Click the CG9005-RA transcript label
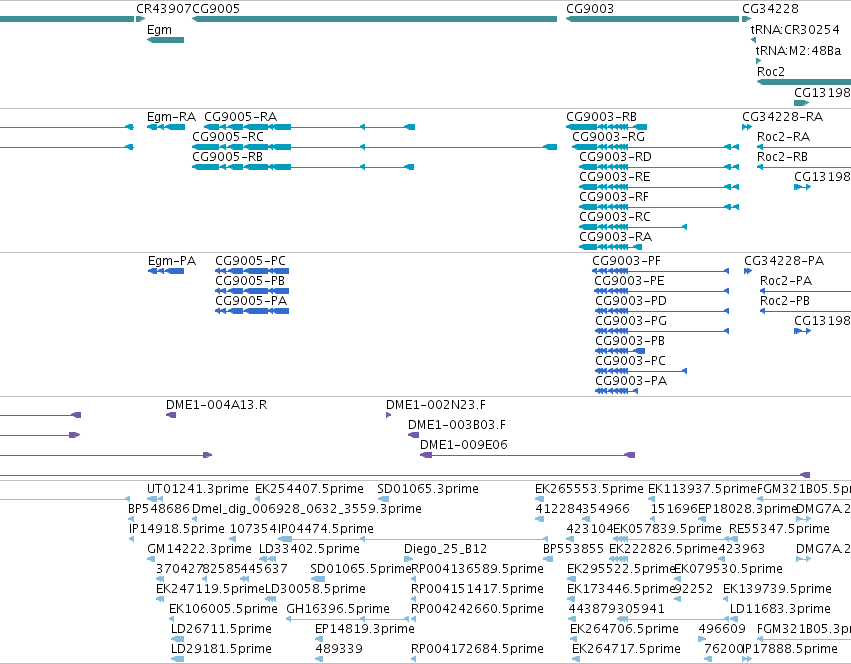The width and height of the screenshot is (851, 664). [240, 117]
